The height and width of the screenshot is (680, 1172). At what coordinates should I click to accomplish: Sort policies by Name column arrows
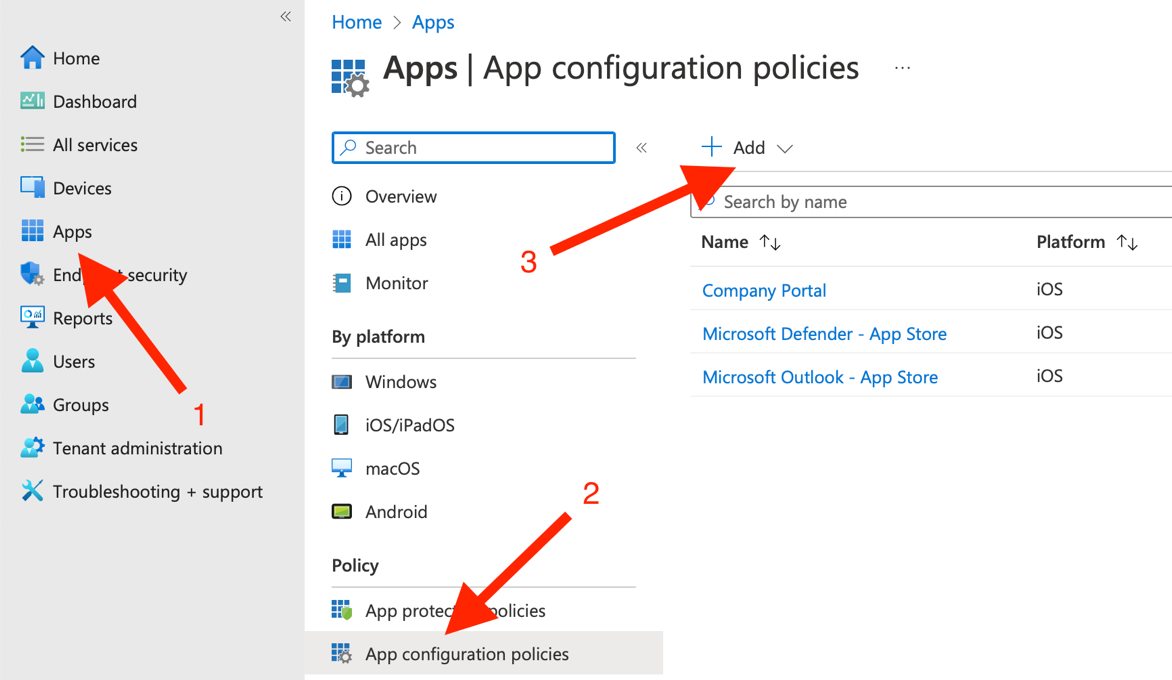pos(770,242)
